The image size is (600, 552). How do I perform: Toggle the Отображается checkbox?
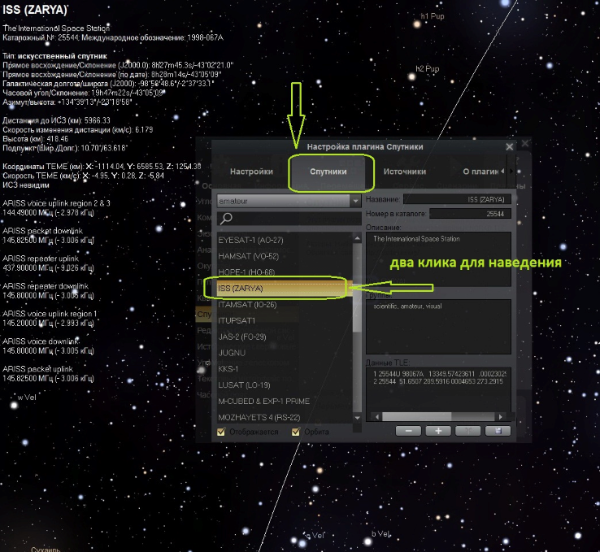tap(221, 432)
